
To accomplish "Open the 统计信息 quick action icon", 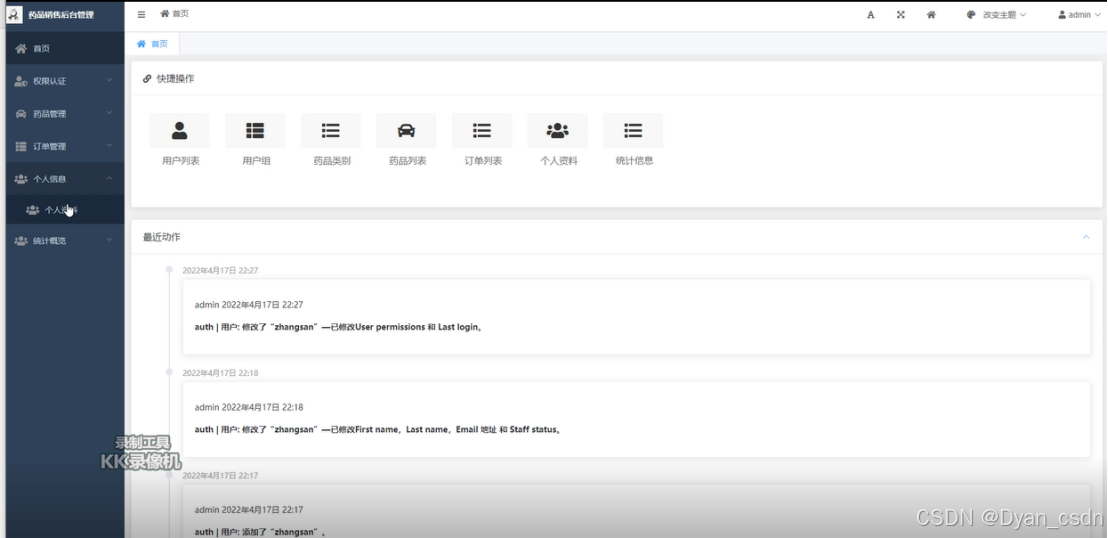I will pyautogui.click(x=633, y=131).
